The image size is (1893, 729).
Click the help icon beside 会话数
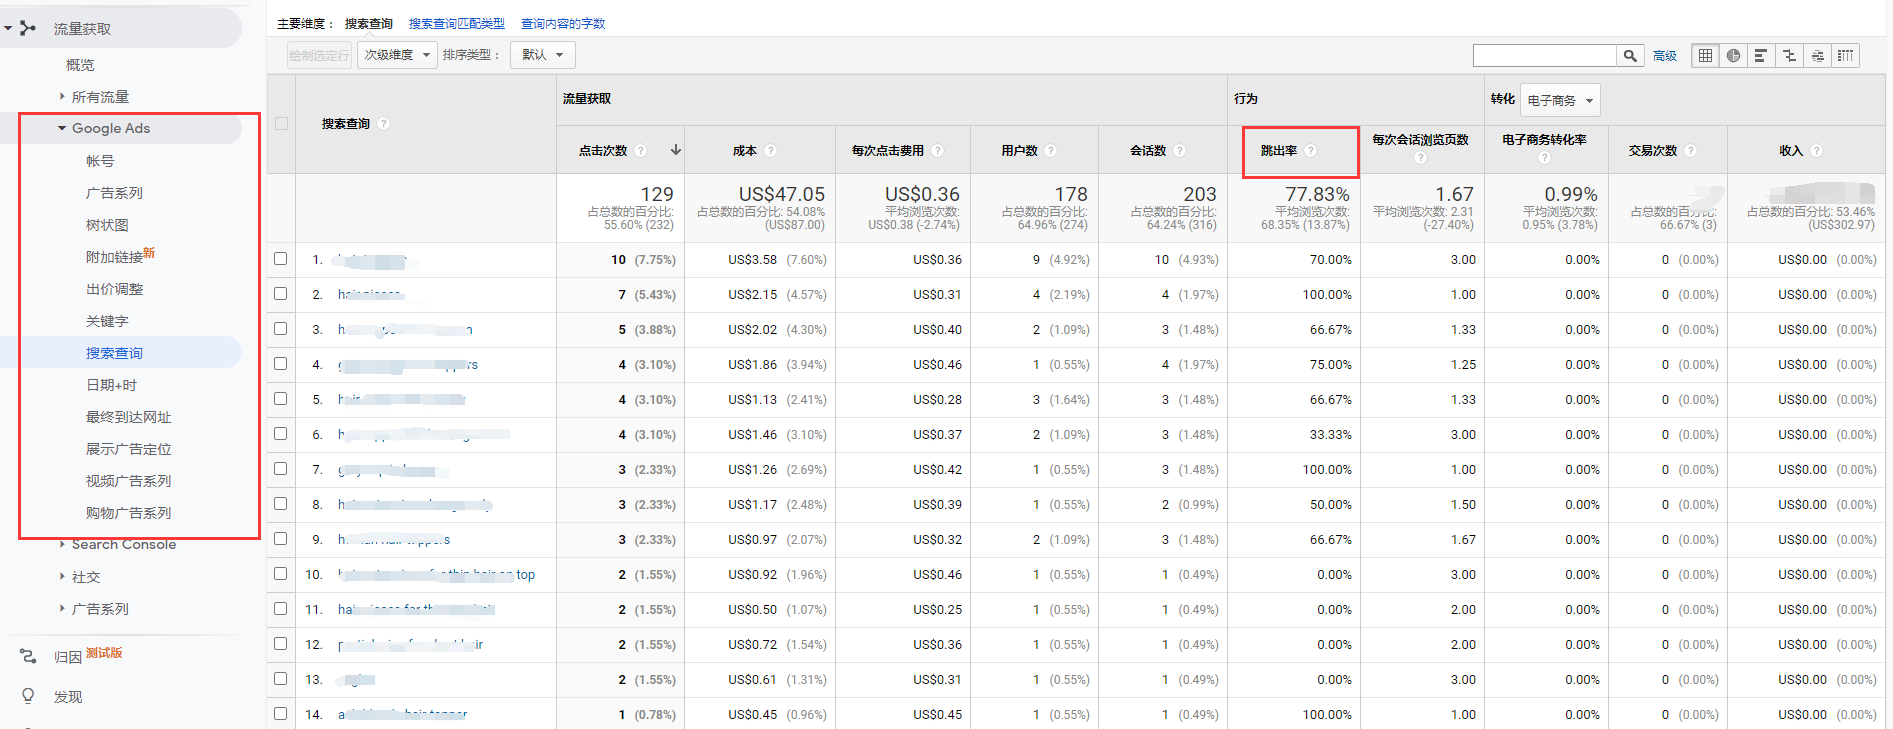point(1180,151)
